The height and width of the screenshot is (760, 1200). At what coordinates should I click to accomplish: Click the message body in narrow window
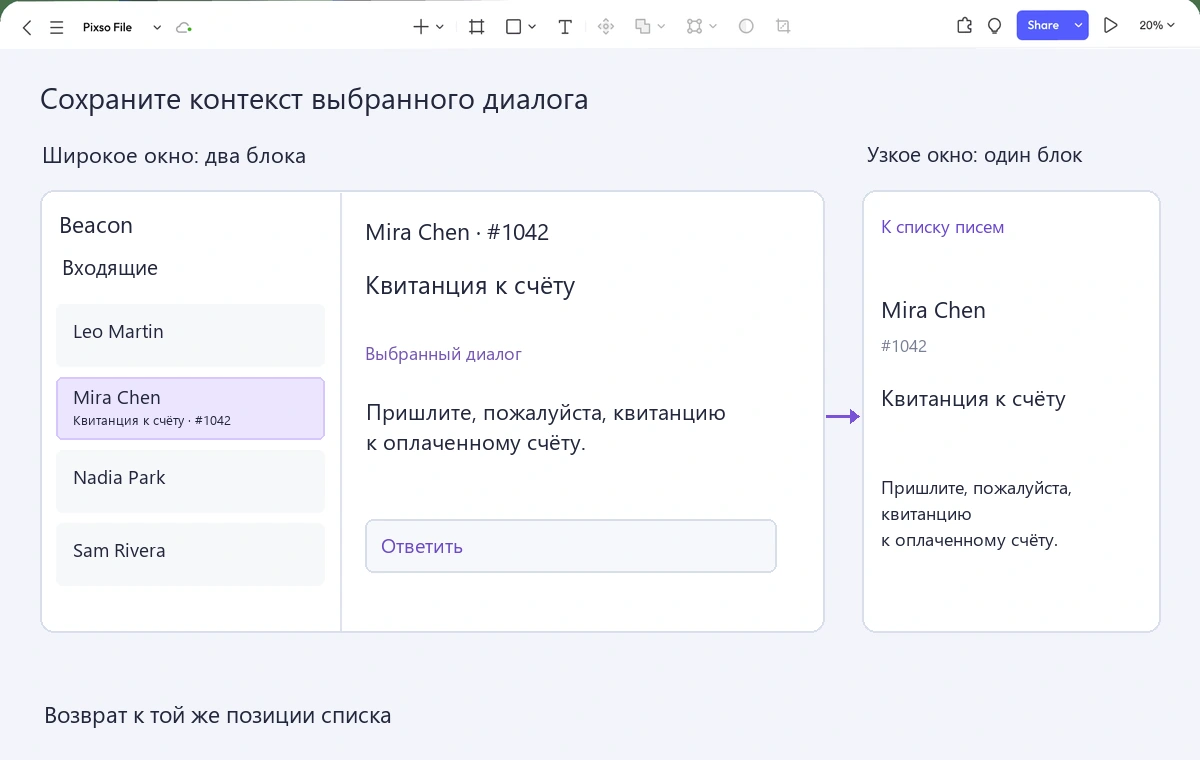pyautogui.click(x=976, y=514)
